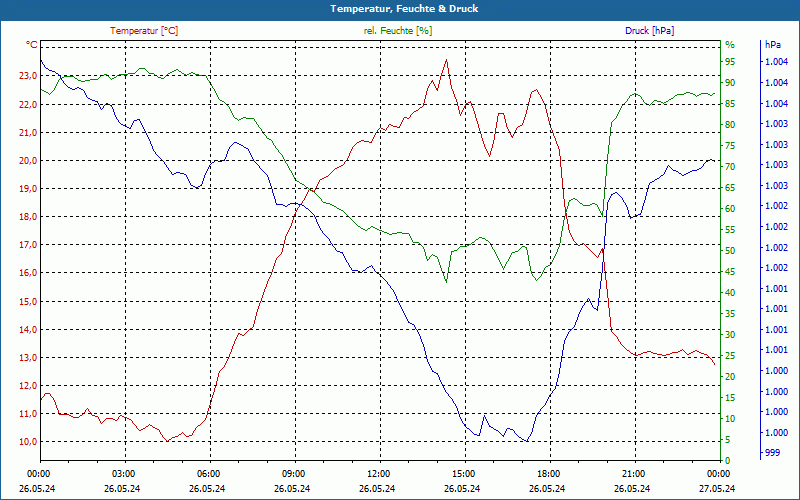Click time axis label '21:00'
The height and width of the screenshot is (500, 800).
(632, 474)
